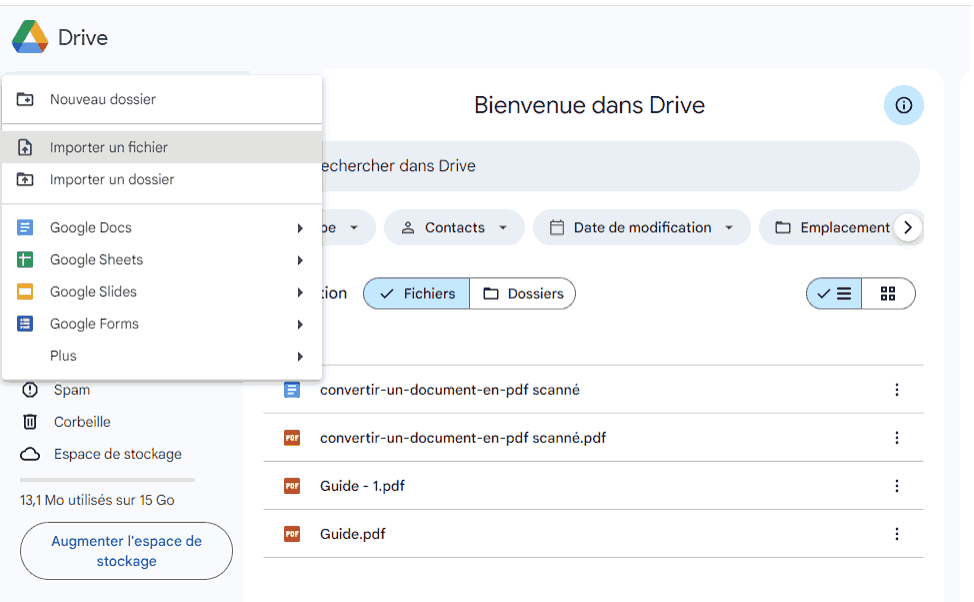
Task: Click the Corbeille trash icon
Action: [30, 422]
